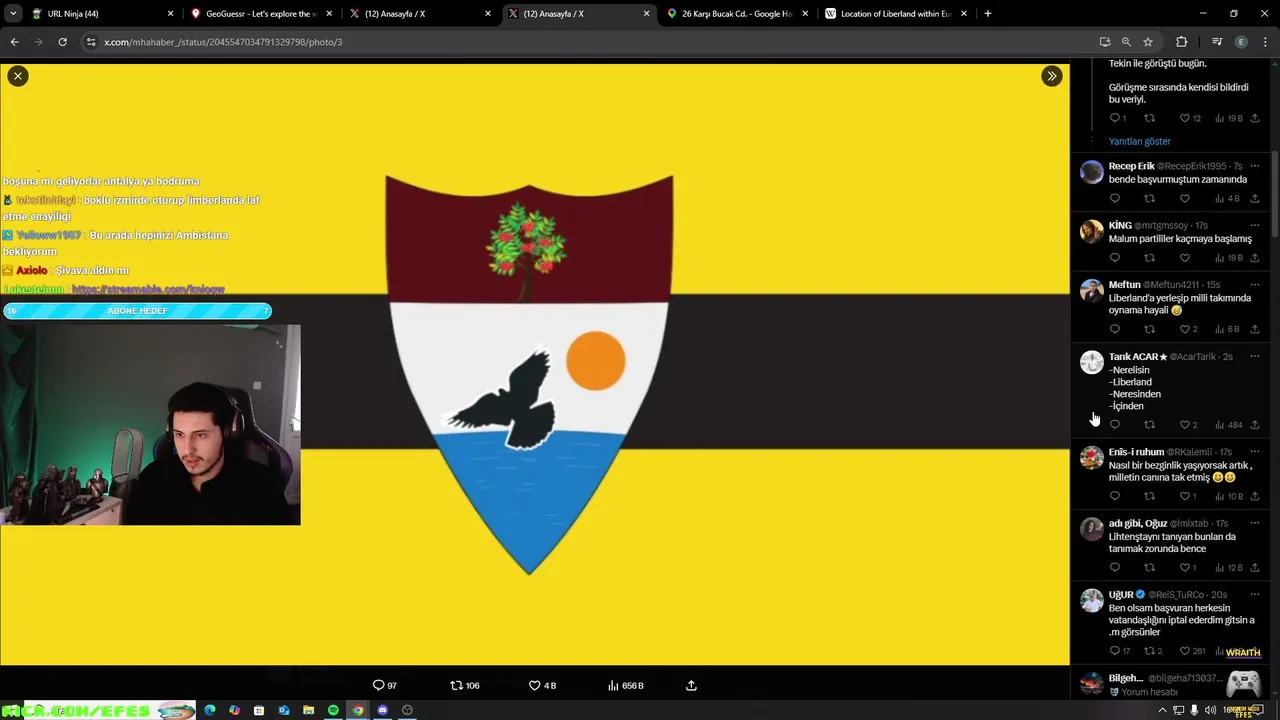Open UĞUR's profile name

click(1120, 594)
